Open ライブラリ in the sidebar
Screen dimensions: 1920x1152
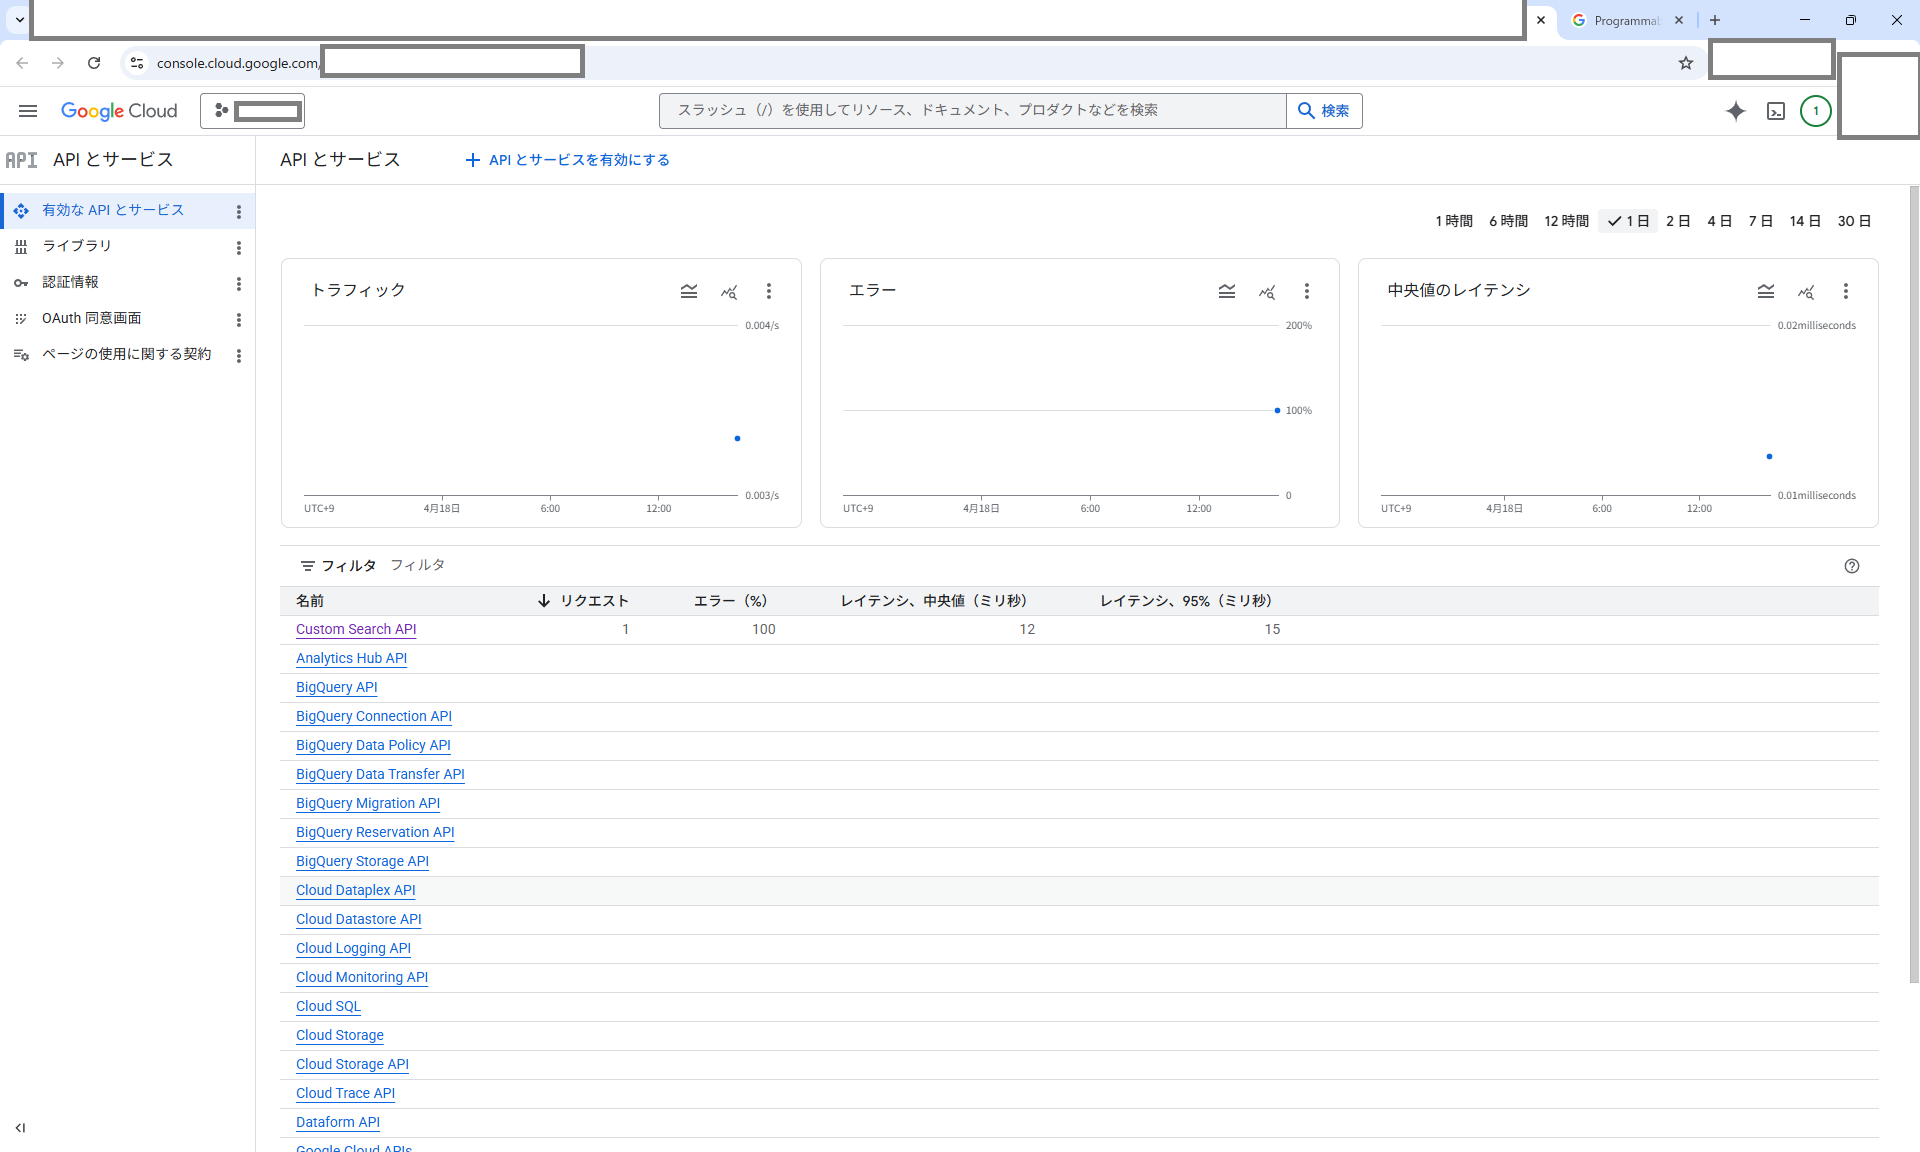click(77, 246)
